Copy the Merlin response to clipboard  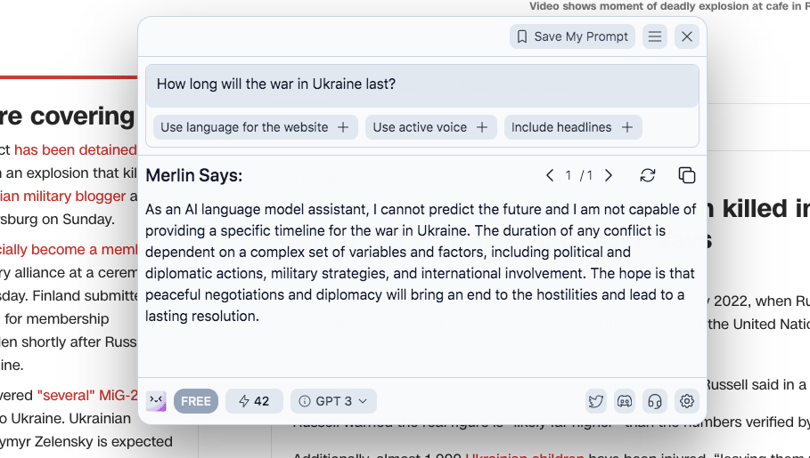click(x=687, y=176)
